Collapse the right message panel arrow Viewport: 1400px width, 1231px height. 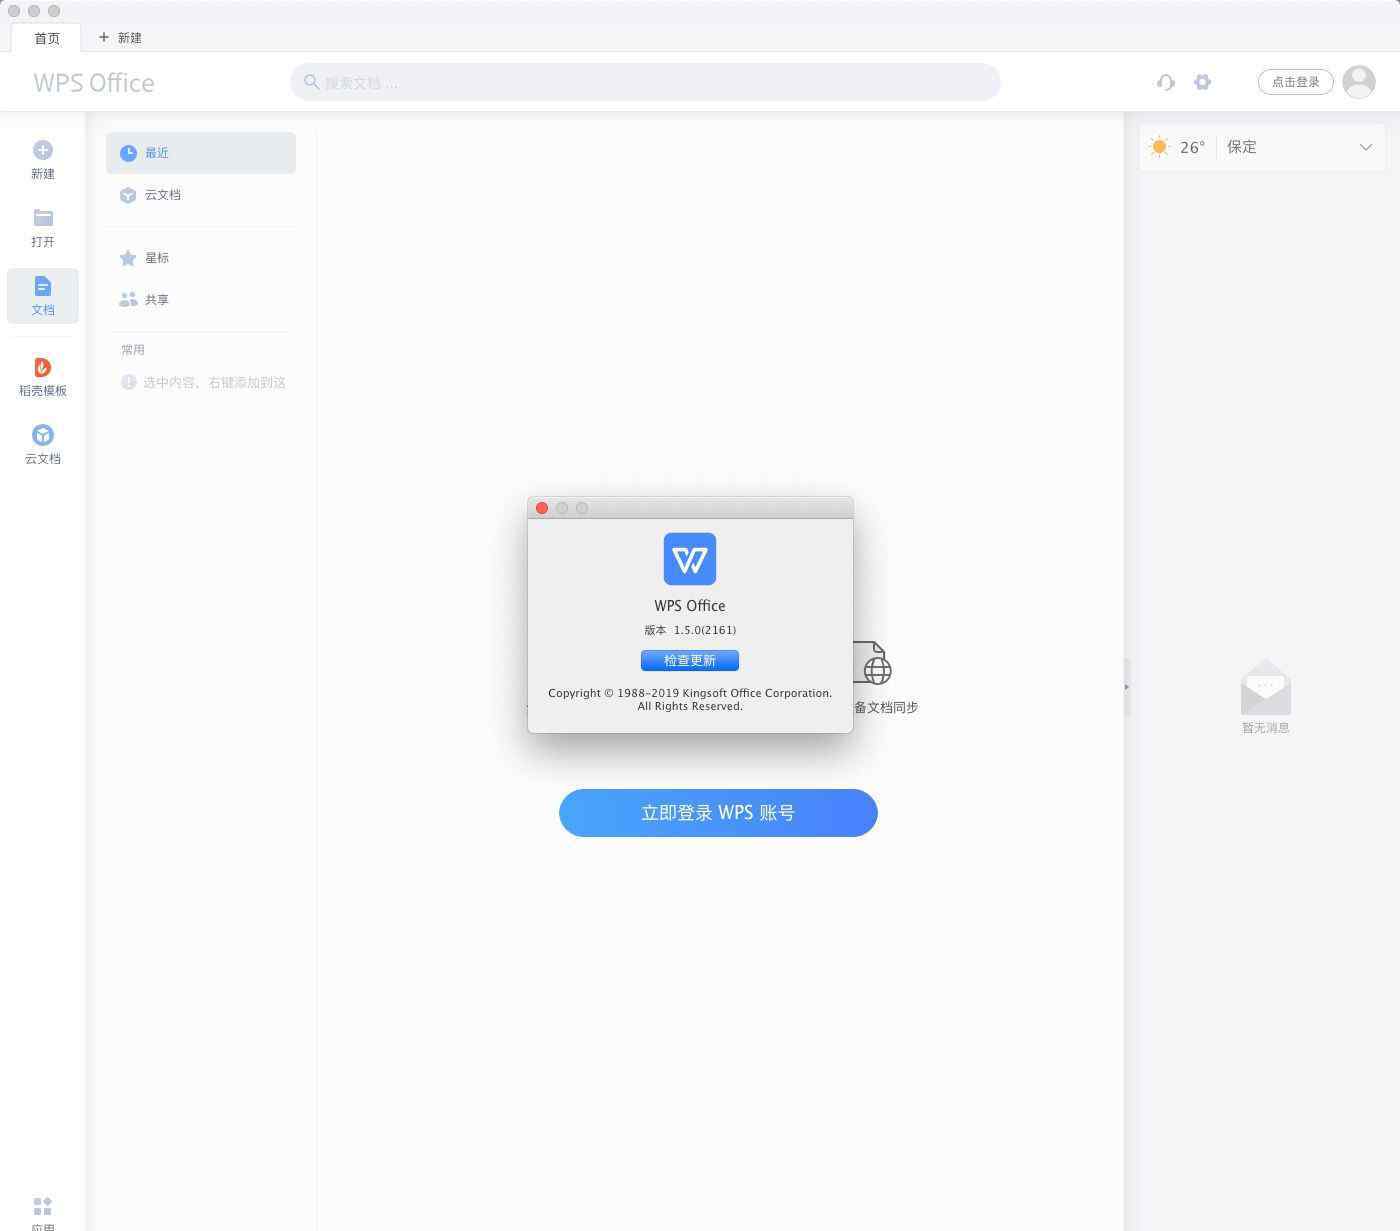click(1127, 687)
